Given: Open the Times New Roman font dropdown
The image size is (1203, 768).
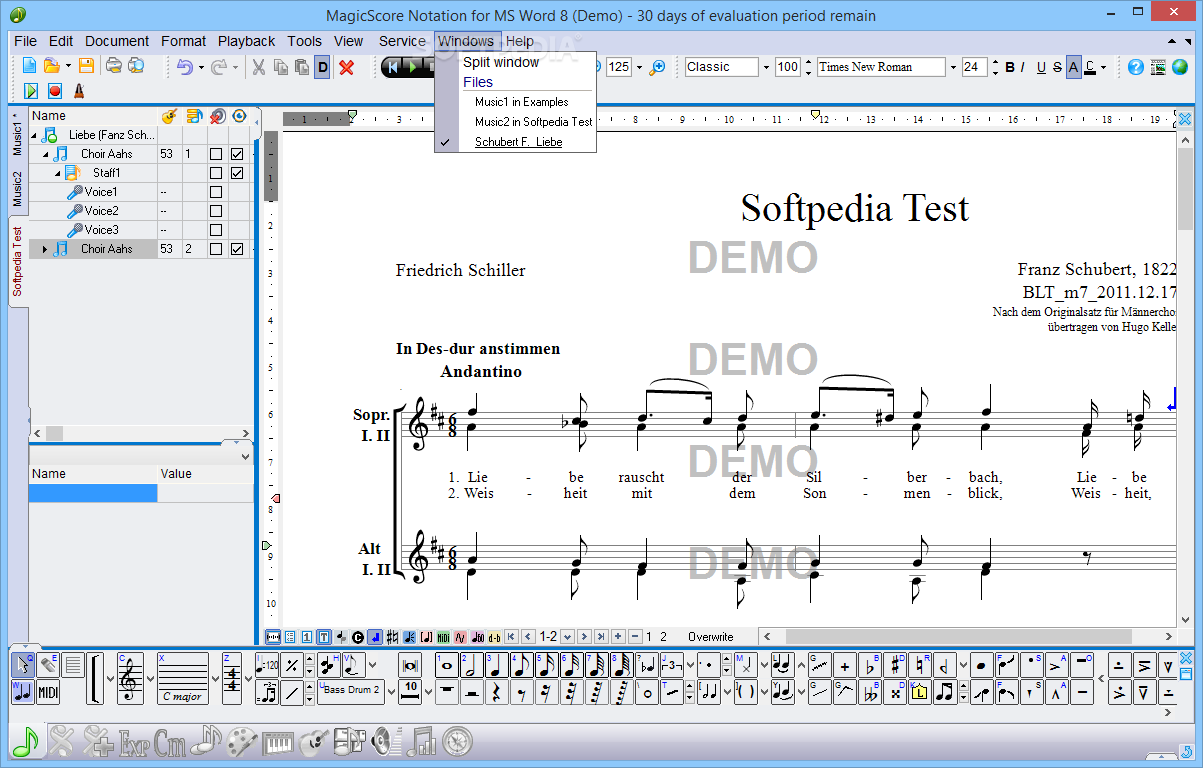Looking at the screenshot, I should [x=951, y=67].
